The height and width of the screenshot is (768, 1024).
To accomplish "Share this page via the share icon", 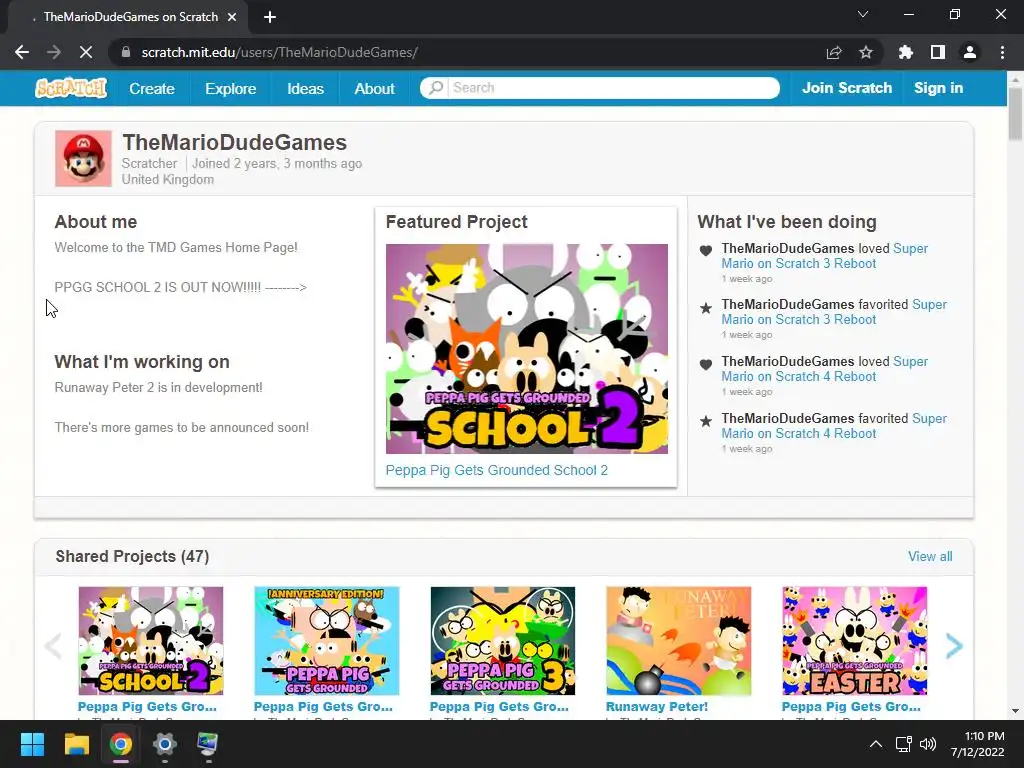I will (834, 52).
